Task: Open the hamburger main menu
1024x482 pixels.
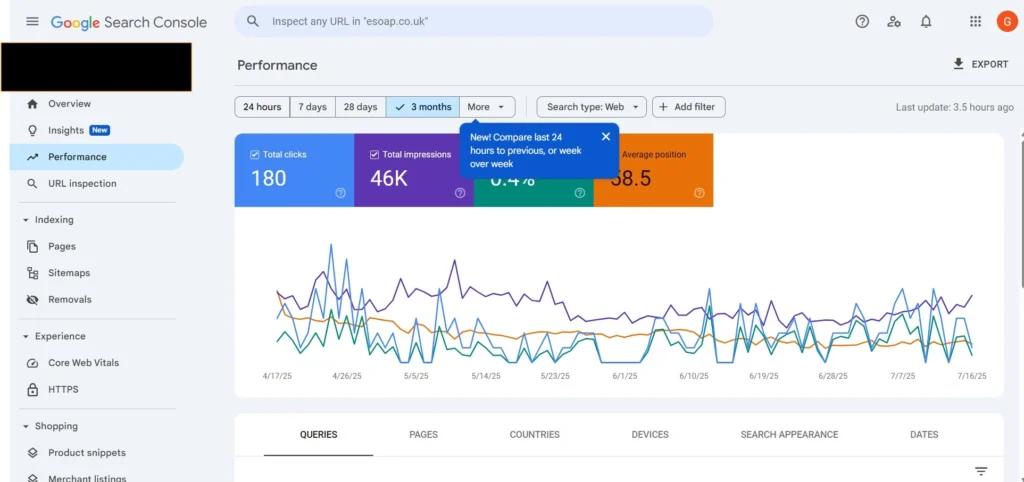Action: tap(32, 22)
